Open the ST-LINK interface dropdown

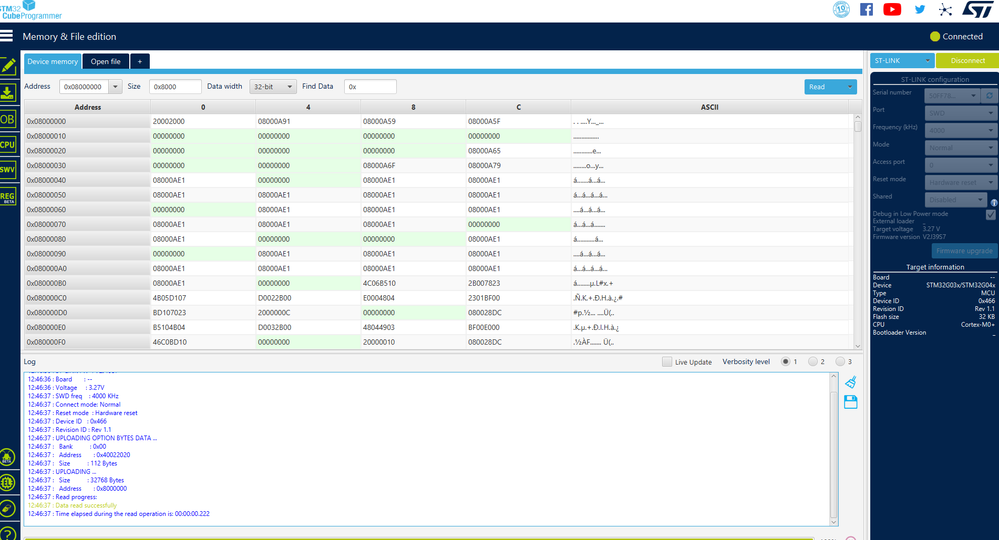(x=902, y=60)
